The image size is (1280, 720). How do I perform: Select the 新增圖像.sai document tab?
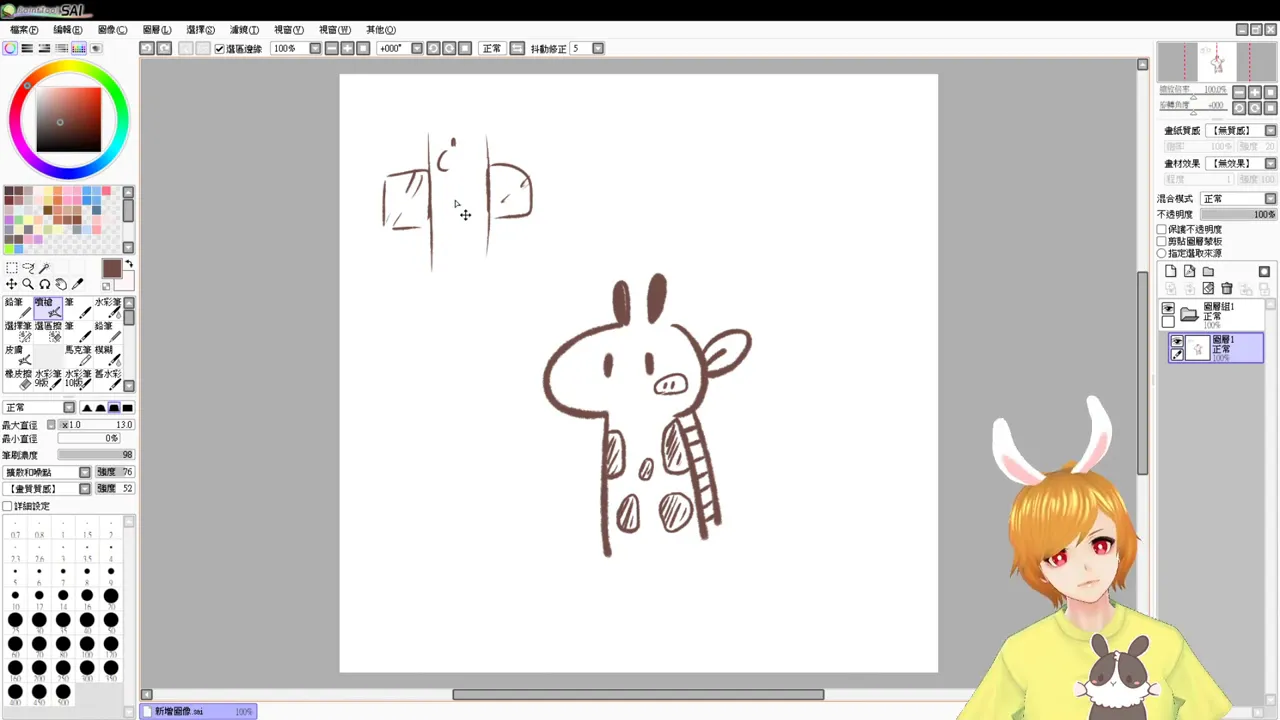pos(199,711)
